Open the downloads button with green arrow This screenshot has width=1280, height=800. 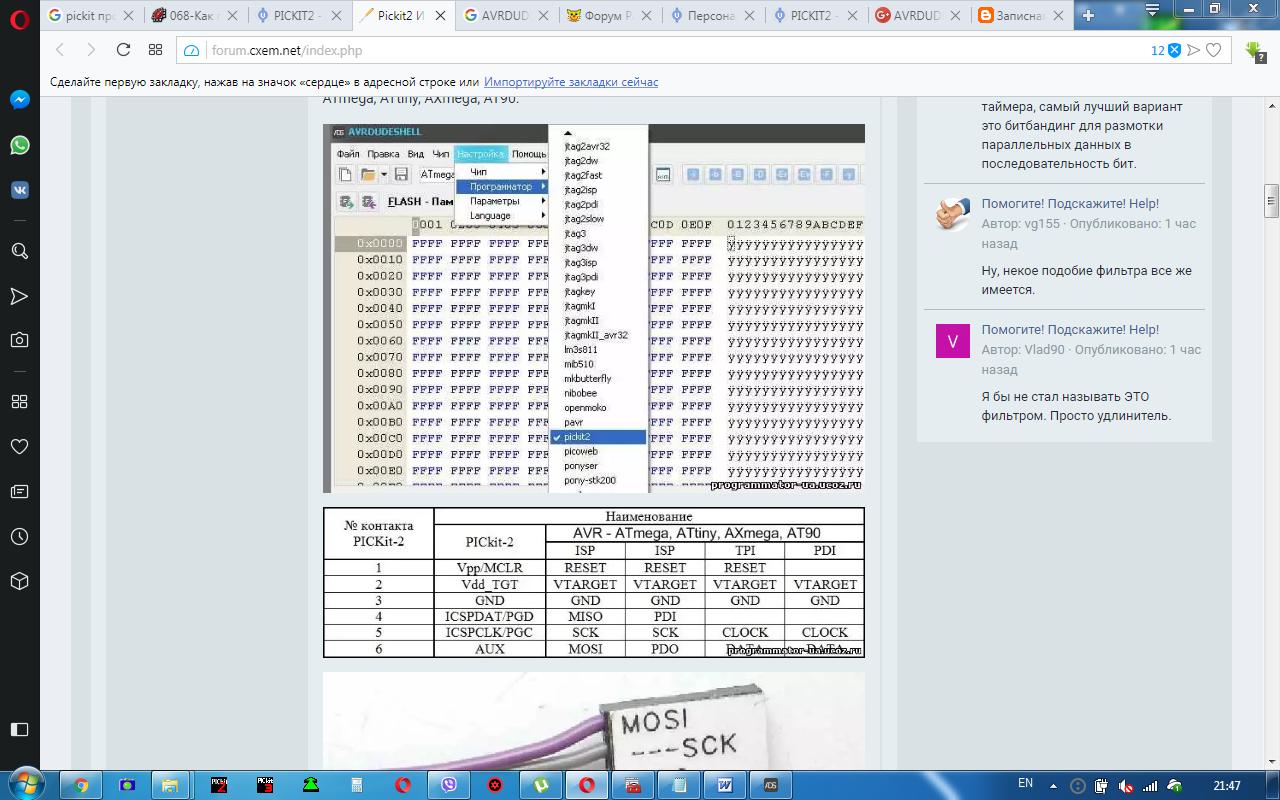[1254, 50]
